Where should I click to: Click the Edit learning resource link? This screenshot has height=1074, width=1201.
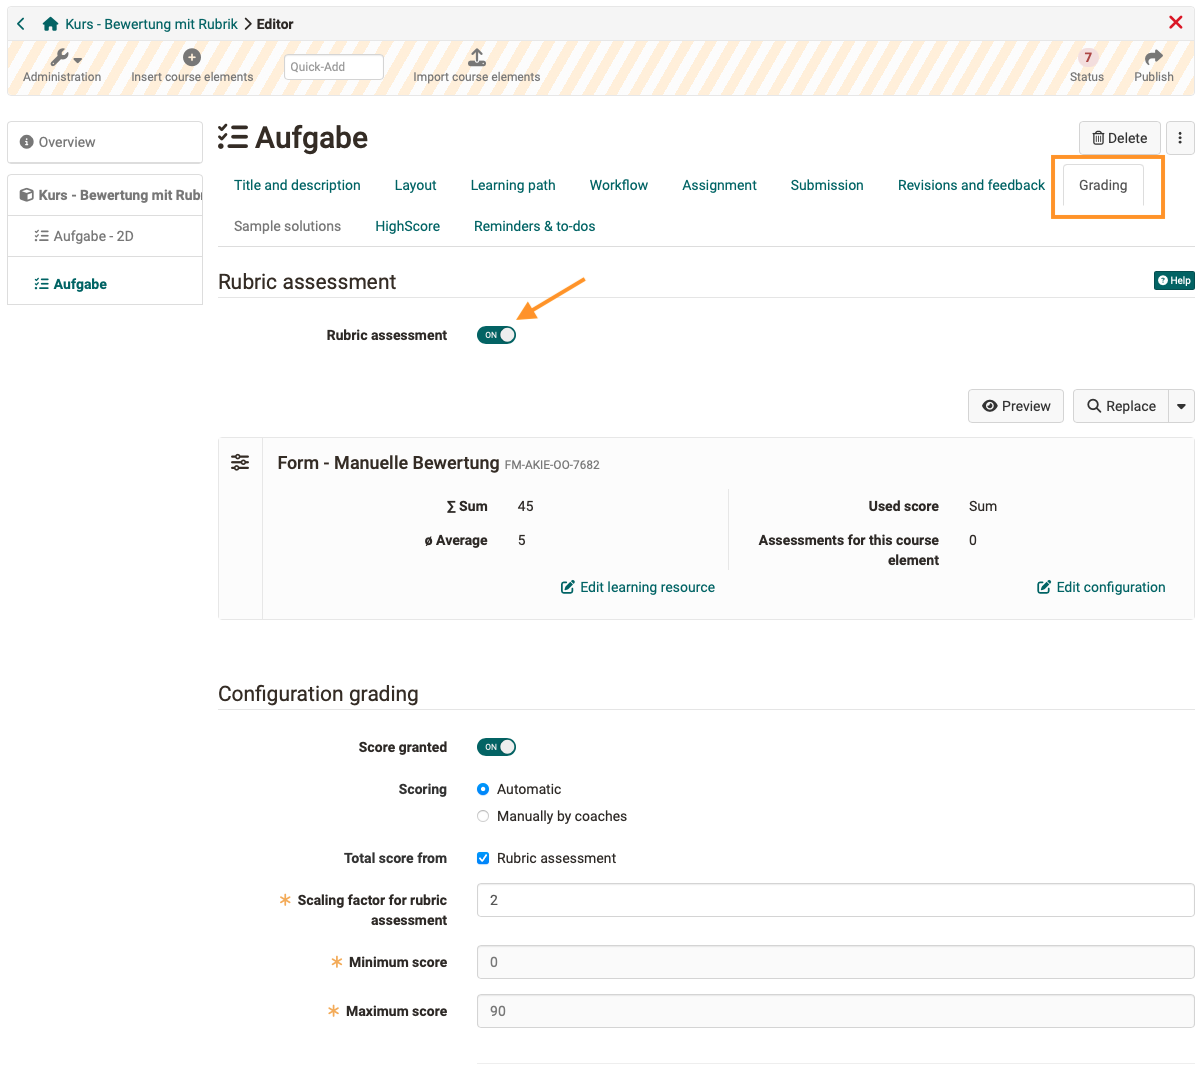637,587
